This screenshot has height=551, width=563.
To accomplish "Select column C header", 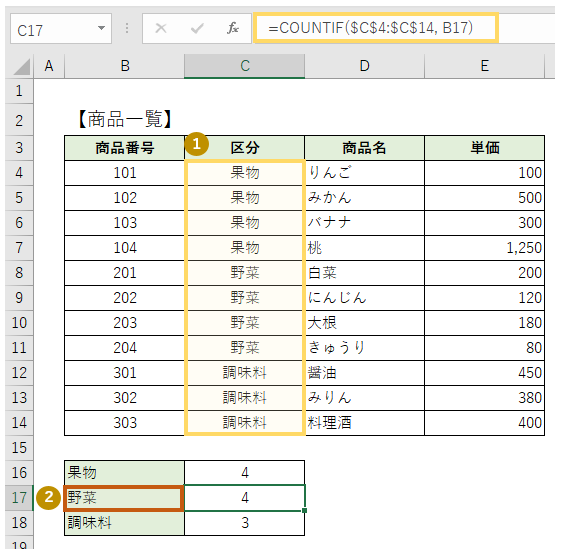I will [245, 66].
